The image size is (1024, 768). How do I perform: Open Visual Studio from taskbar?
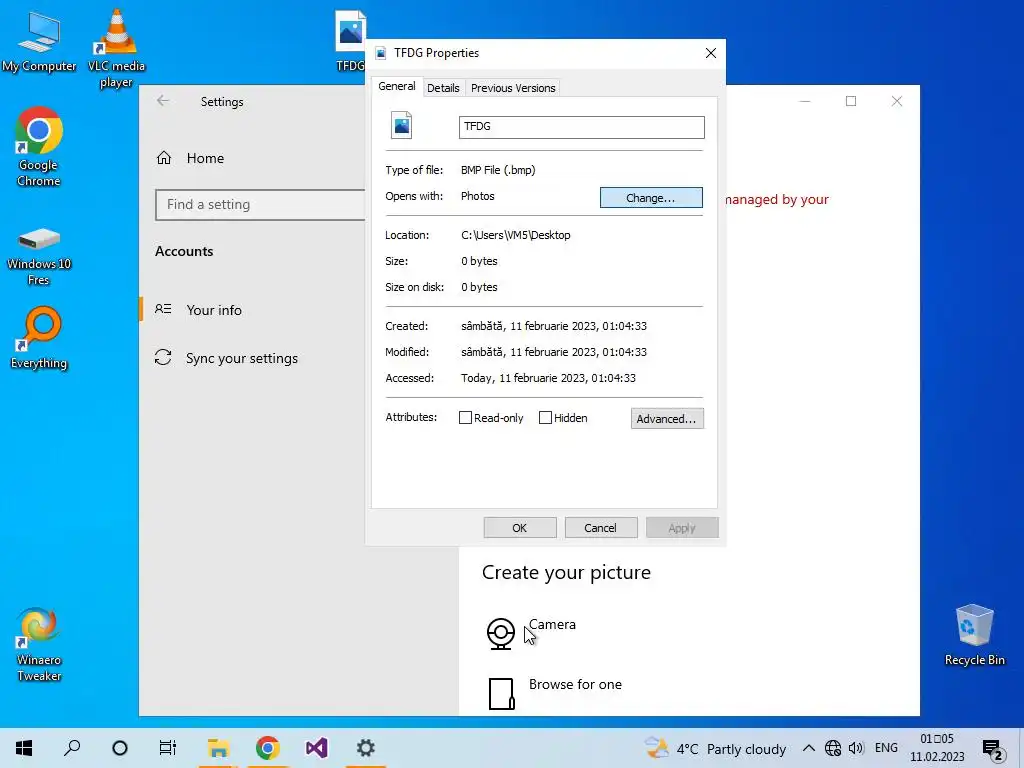click(317, 748)
